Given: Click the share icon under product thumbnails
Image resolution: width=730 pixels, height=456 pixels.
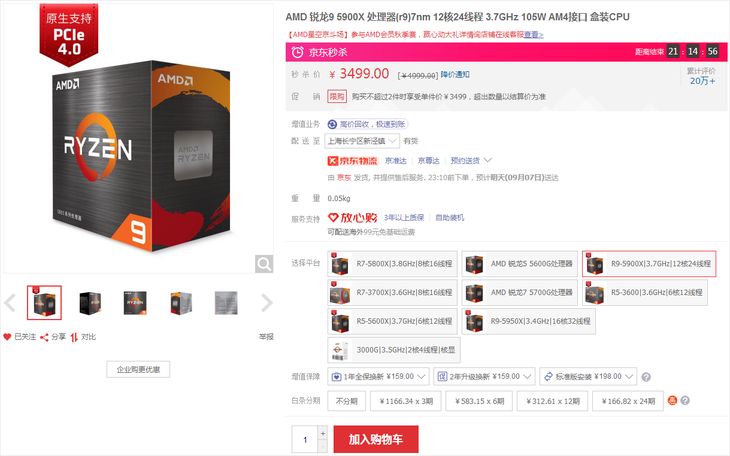Looking at the screenshot, I should (44, 337).
